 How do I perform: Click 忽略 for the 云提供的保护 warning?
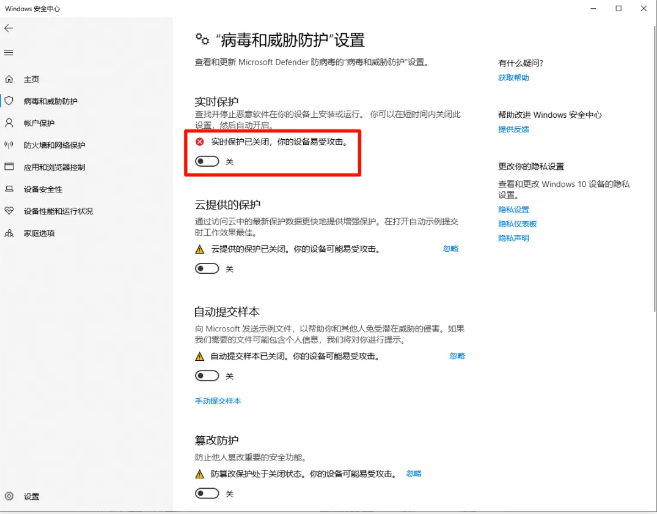click(450, 248)
